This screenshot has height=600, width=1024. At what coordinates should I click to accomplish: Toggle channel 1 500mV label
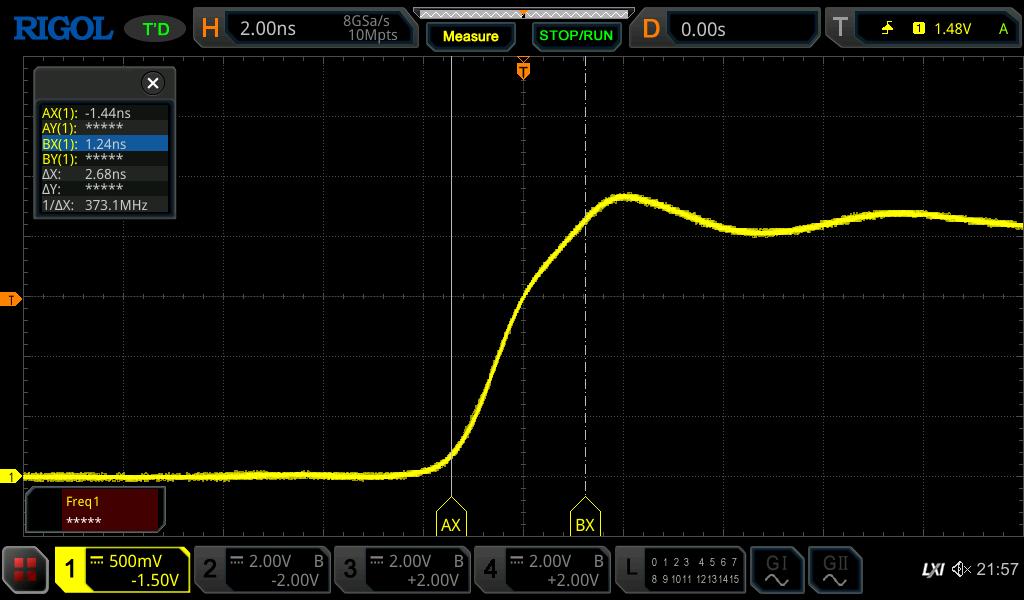(x=136, y=561)
